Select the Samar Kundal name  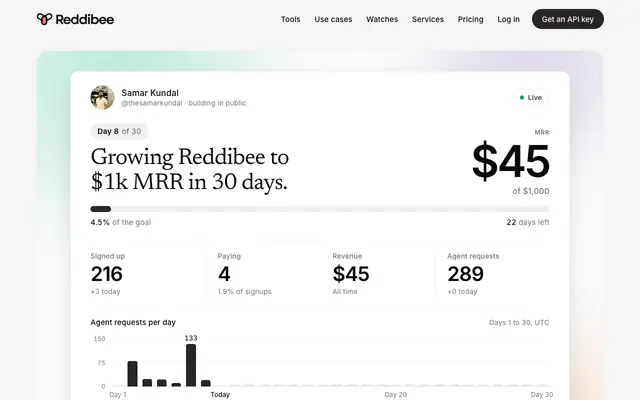(x=150, y=93)
